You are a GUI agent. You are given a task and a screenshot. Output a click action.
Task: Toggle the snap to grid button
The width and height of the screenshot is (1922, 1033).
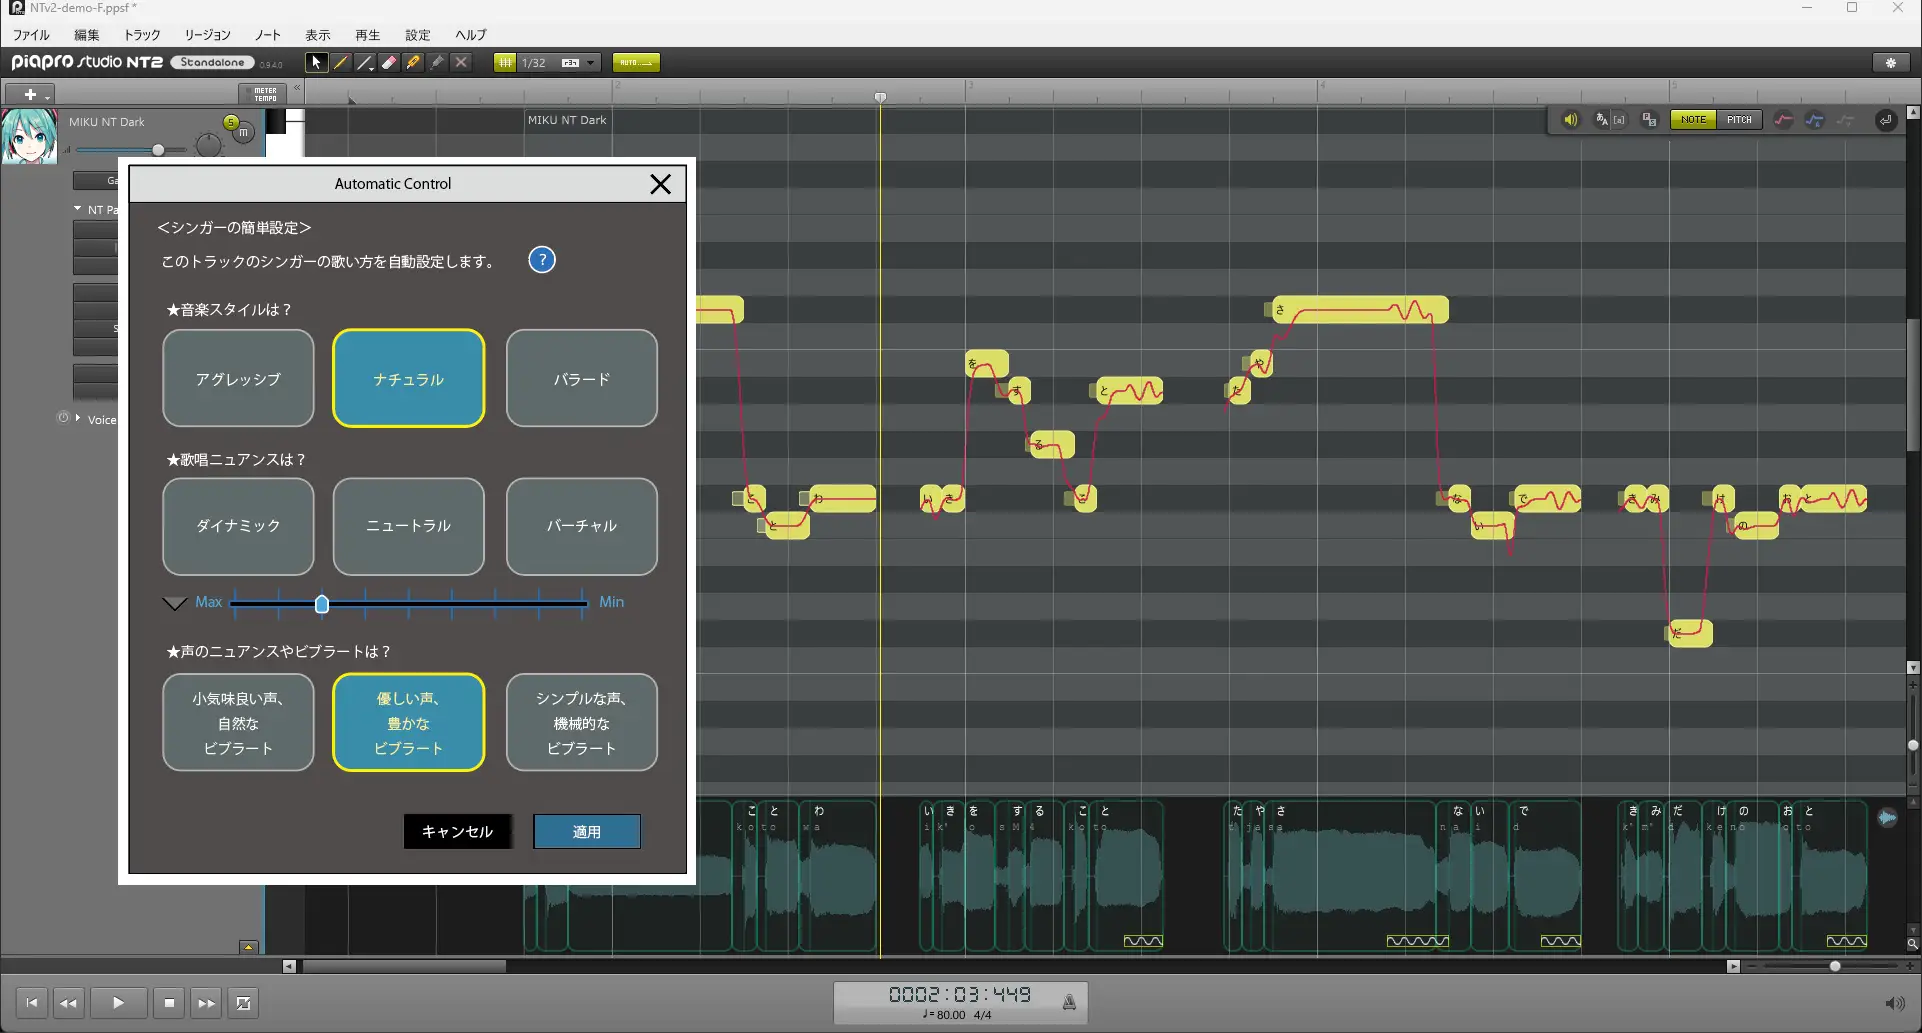[504, 62]
